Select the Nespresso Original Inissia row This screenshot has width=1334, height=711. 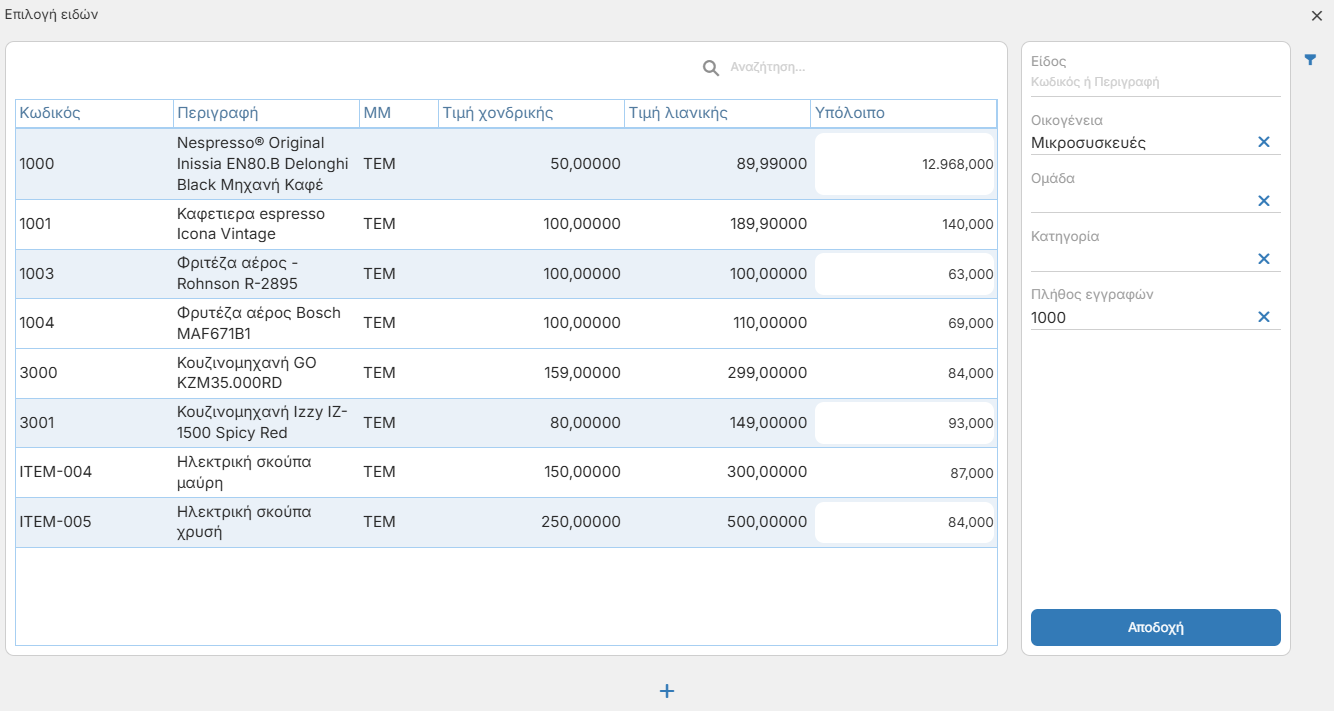[506, 164]
